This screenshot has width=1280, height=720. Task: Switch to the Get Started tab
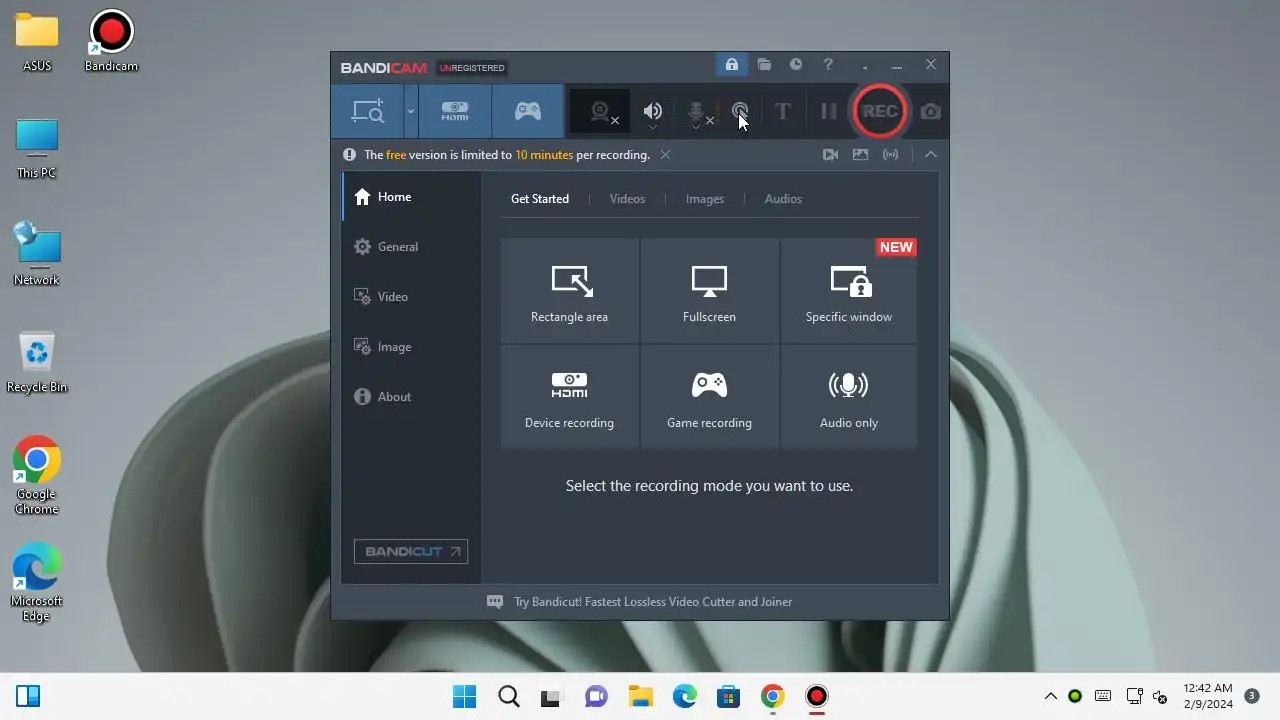(540, 199)
